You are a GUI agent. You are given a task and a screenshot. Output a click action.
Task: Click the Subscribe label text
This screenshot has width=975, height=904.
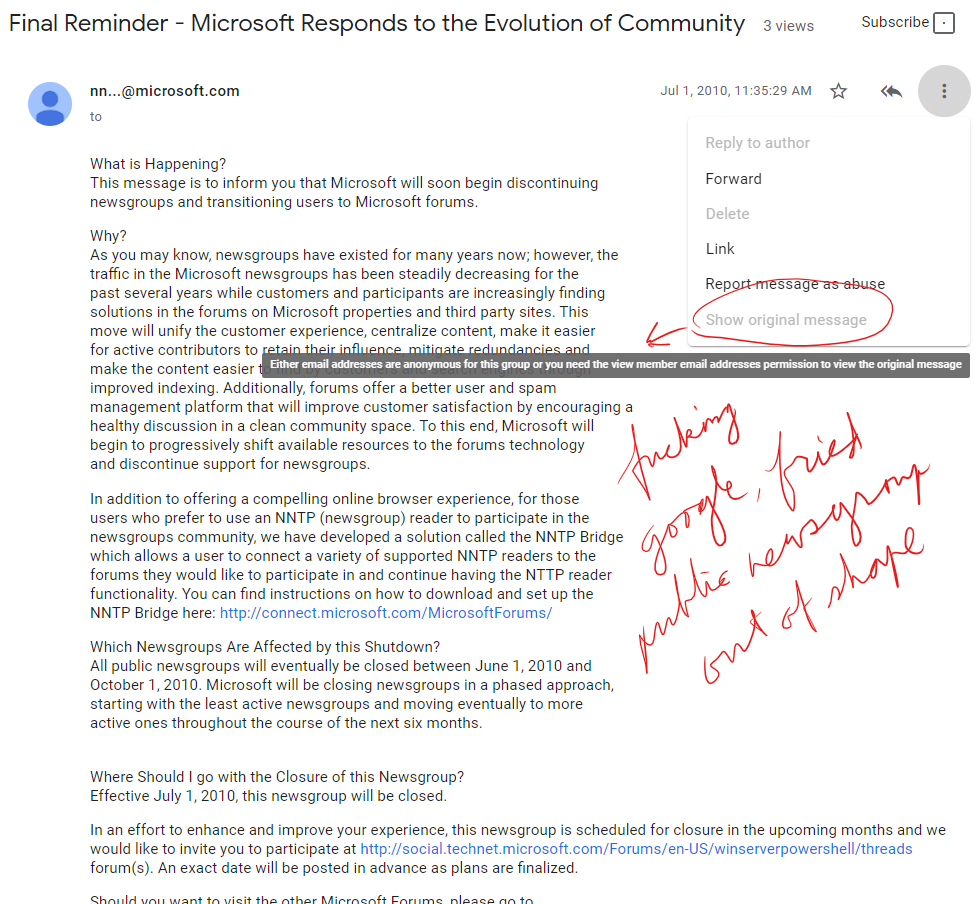(x=895, y=22)
